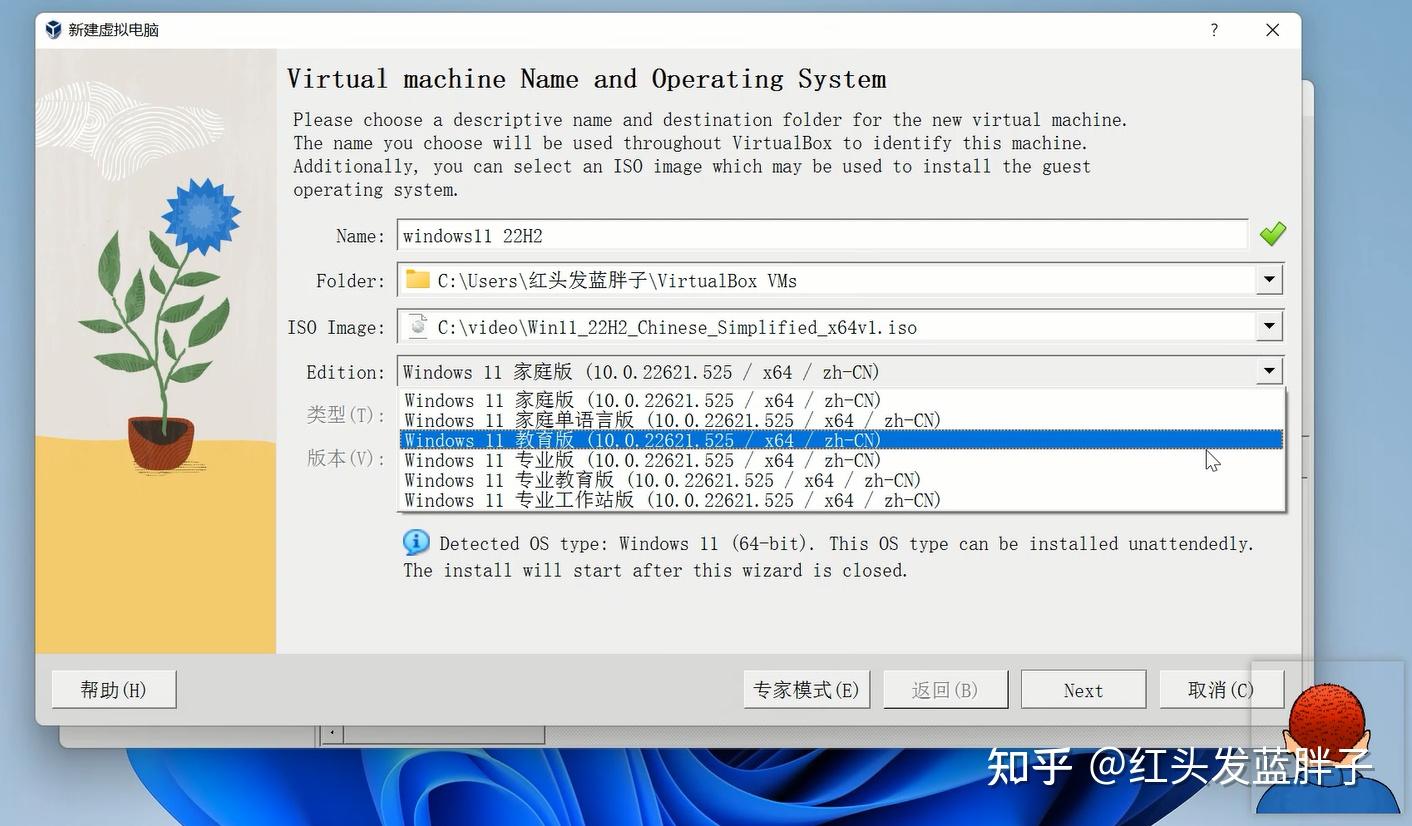This screenshot has width=1412, height=826.
Task: Open help via the question mark icon
Action: point(1214,30)
